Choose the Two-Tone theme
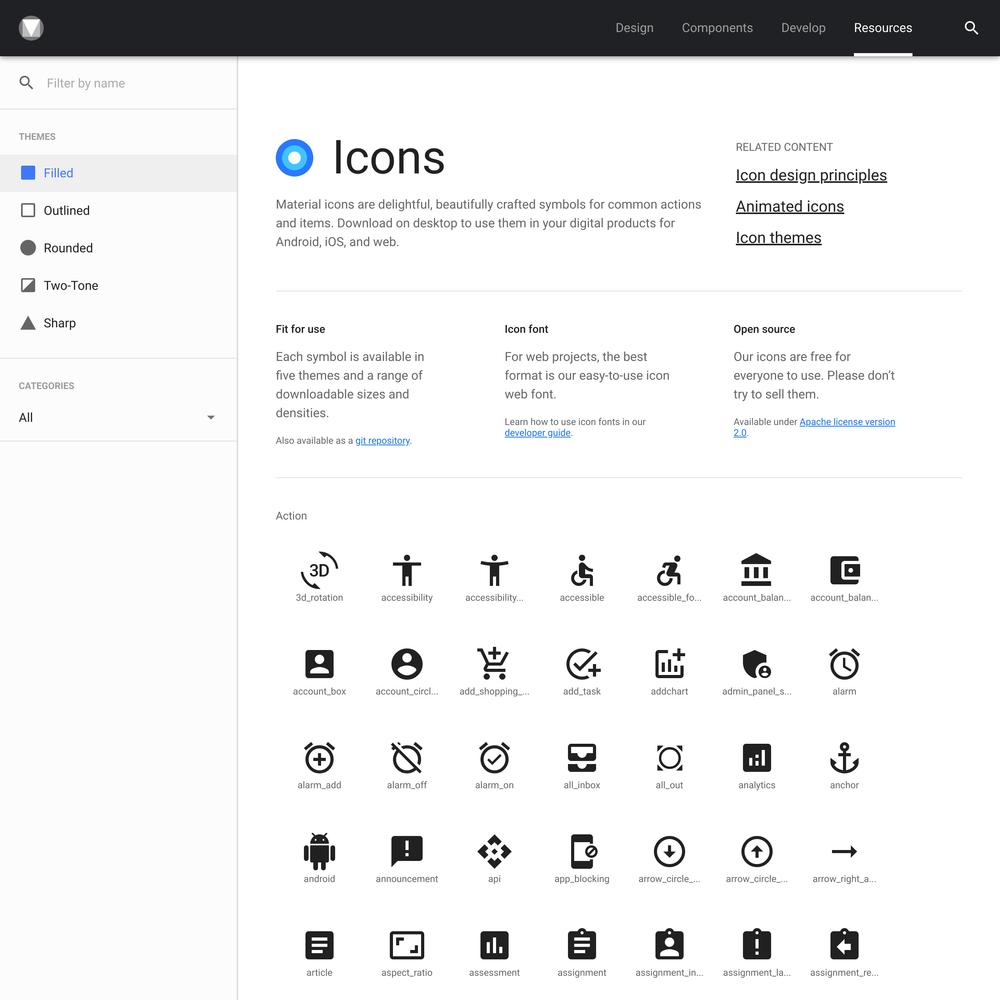1000x1000 pixels. pyautogui.click(x=119, y=285)
